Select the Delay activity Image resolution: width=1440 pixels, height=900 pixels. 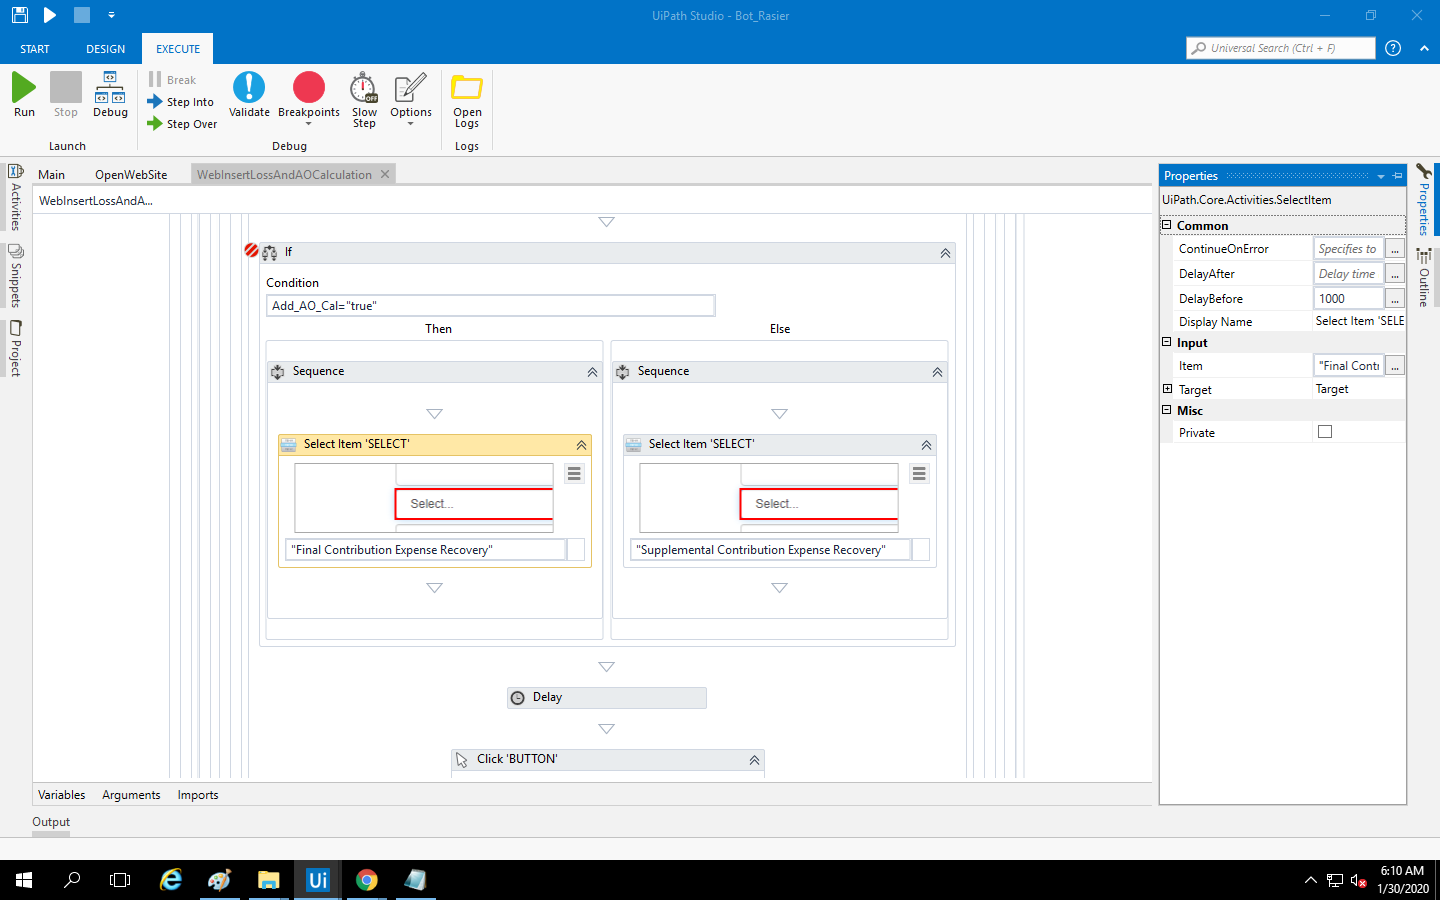pyautogui.click(x=607, y=698)
